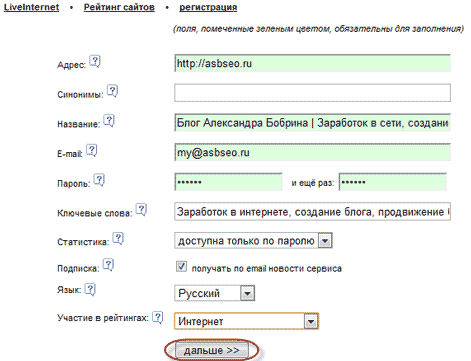
Task: Click the required-fields note in italics
Action: [318, 29]
